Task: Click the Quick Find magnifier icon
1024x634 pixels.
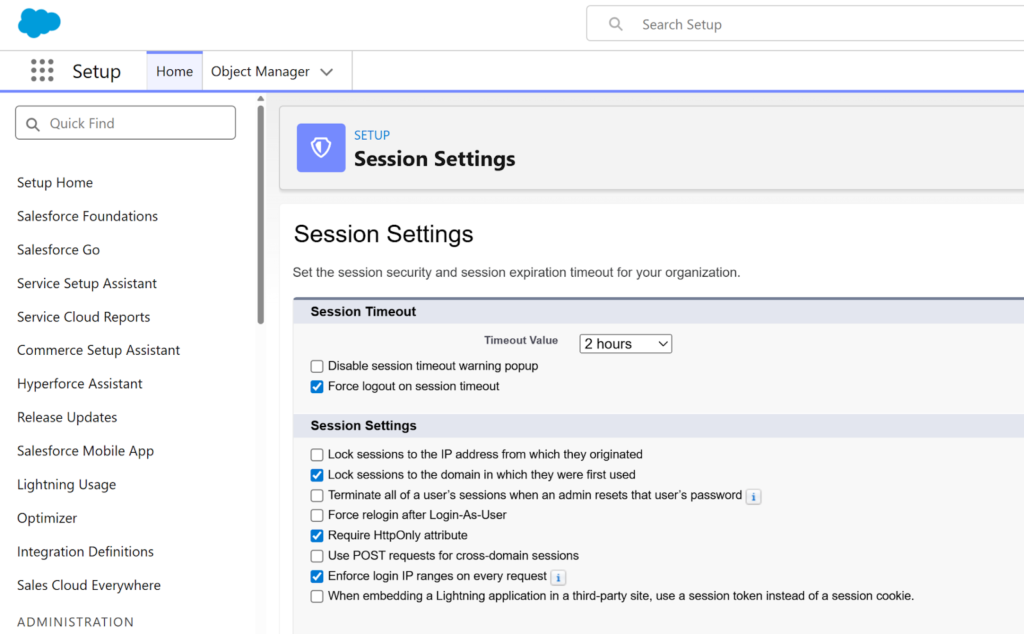Action: point(32,124)
